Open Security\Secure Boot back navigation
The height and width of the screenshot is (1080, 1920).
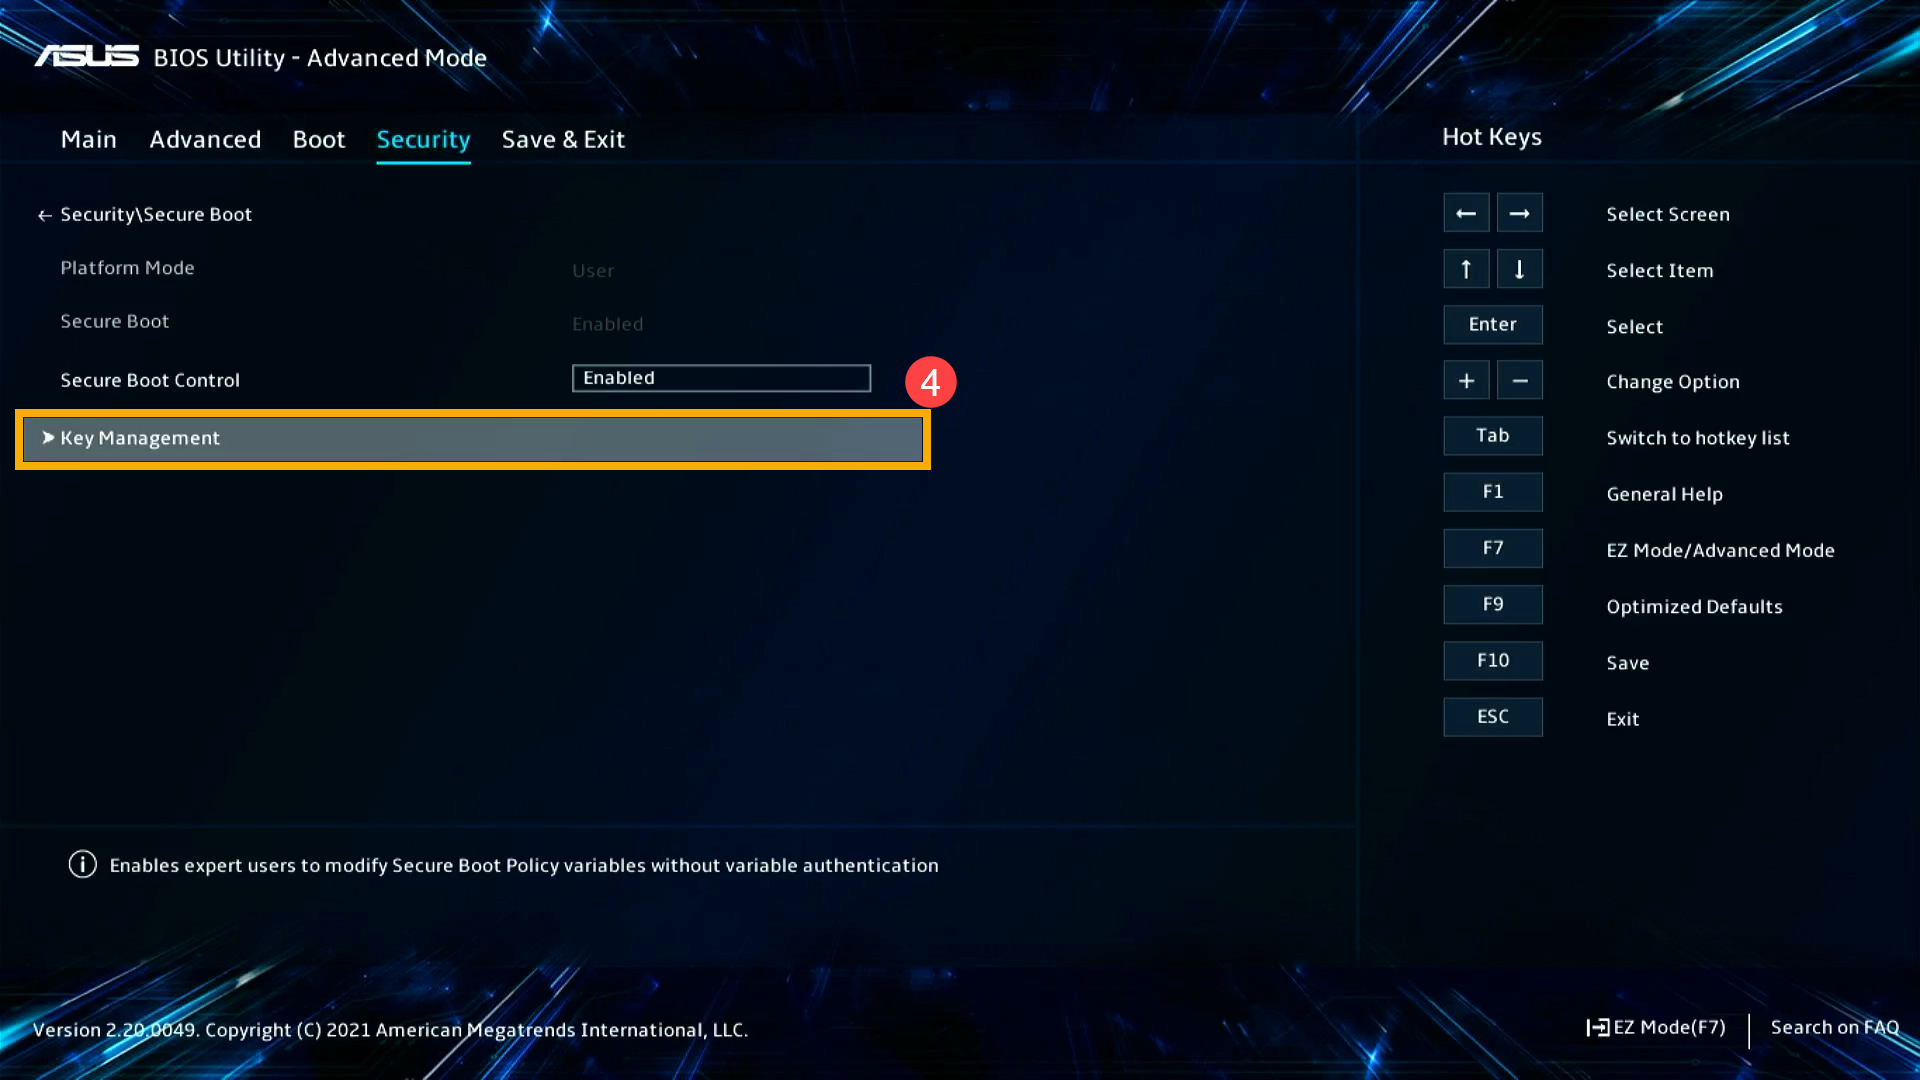pyautogui.click(x=45, y=212)
